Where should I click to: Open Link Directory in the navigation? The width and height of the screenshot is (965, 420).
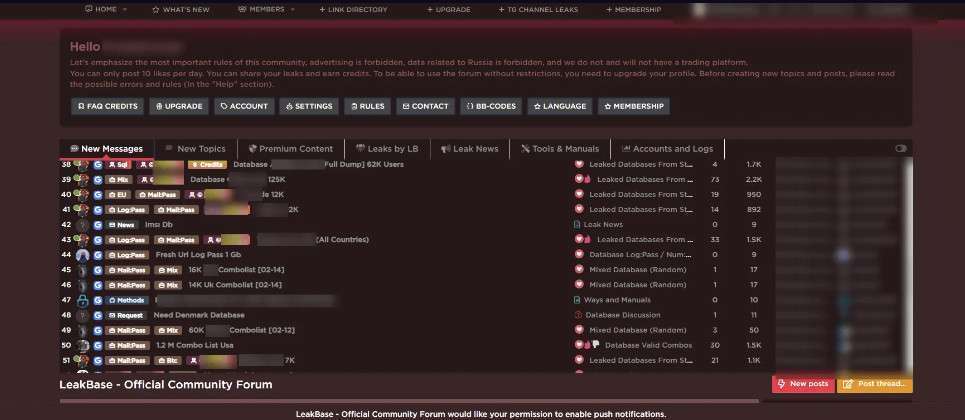[353, 10]
